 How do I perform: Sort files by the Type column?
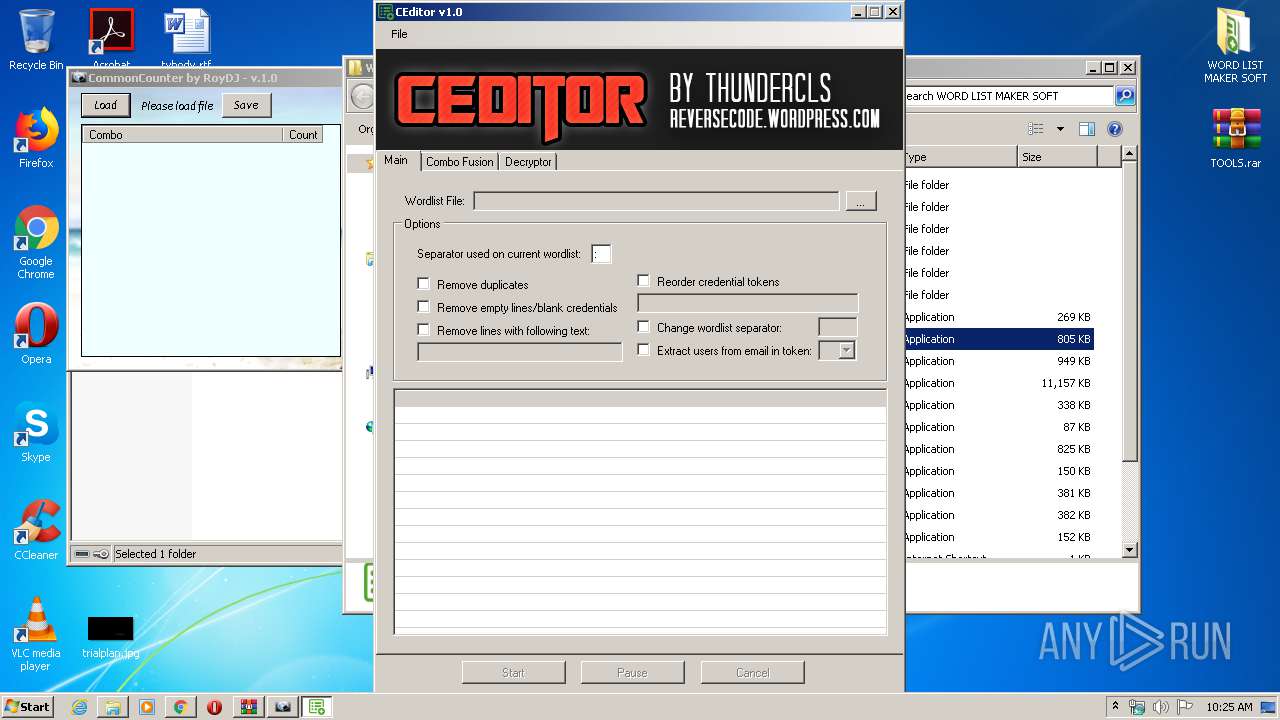[x=960, y=157]
